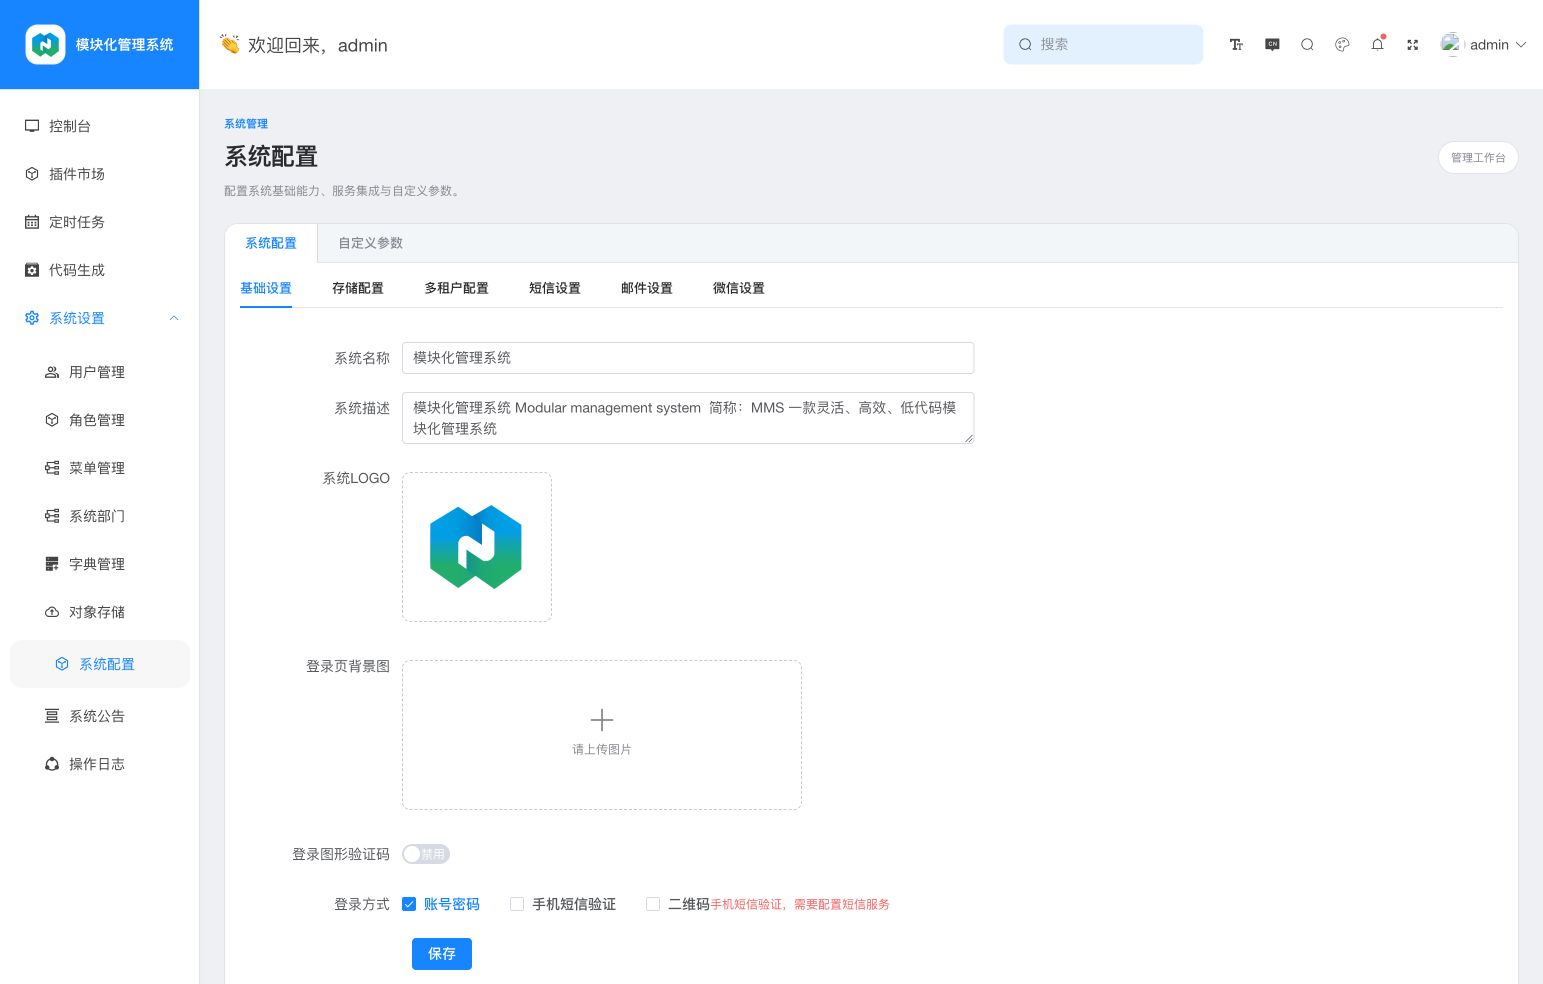Screen dimensions: 1543x984
Task: Switch language with the CN icon
Action: [1272, 45]
